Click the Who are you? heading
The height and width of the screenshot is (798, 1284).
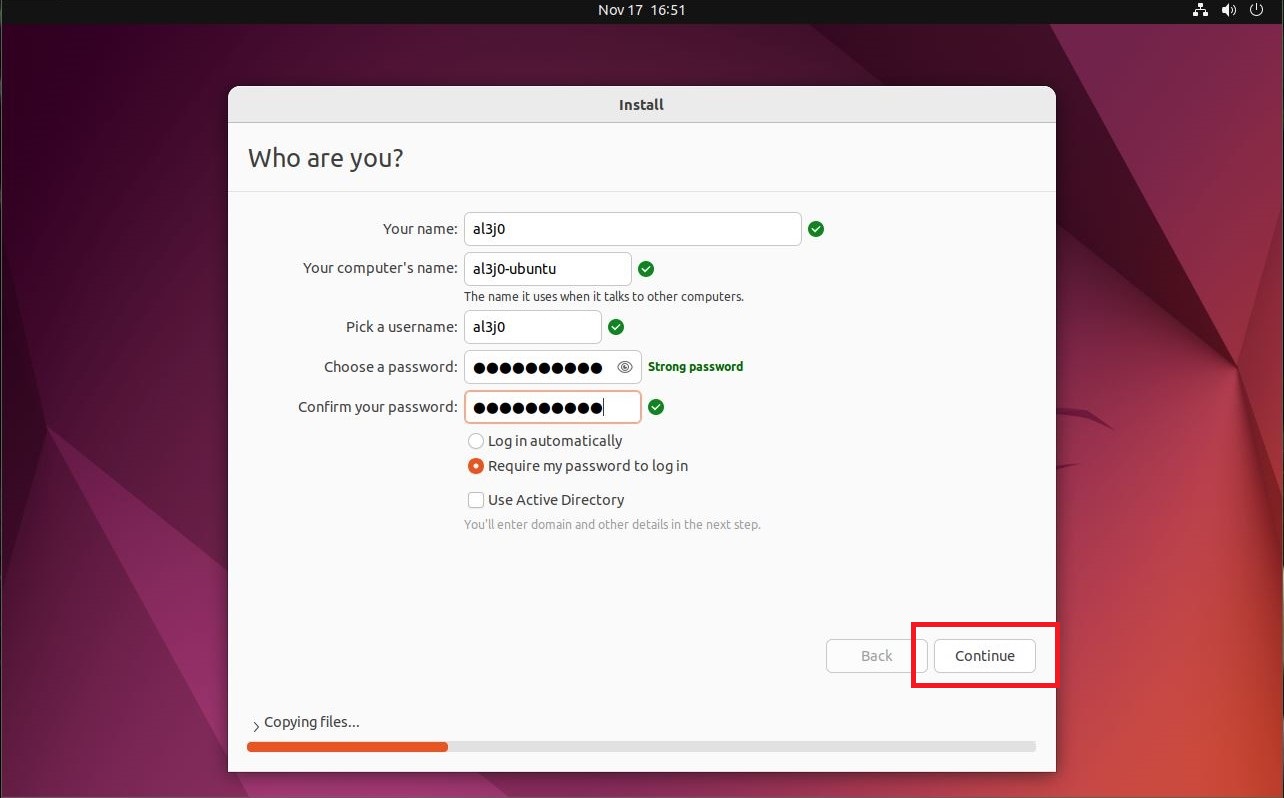point(326,158)
